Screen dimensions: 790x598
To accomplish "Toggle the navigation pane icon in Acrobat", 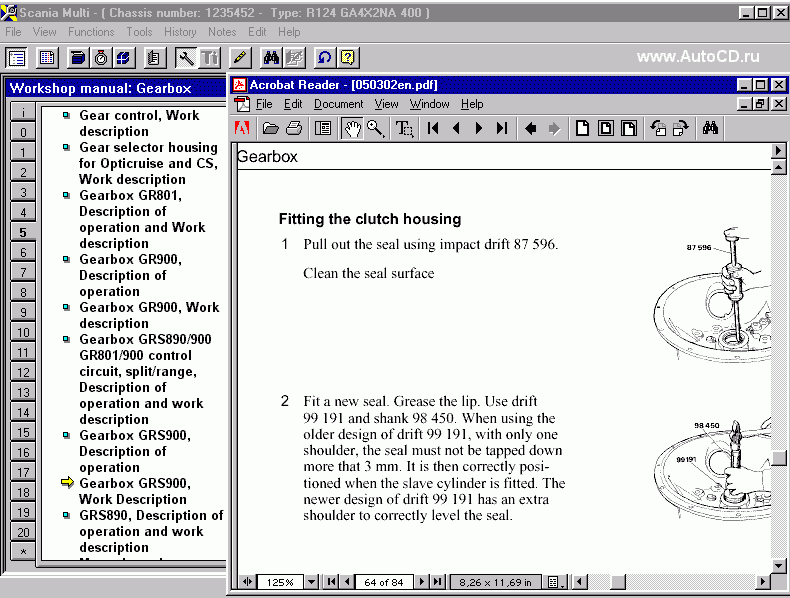I will (322, 128).
